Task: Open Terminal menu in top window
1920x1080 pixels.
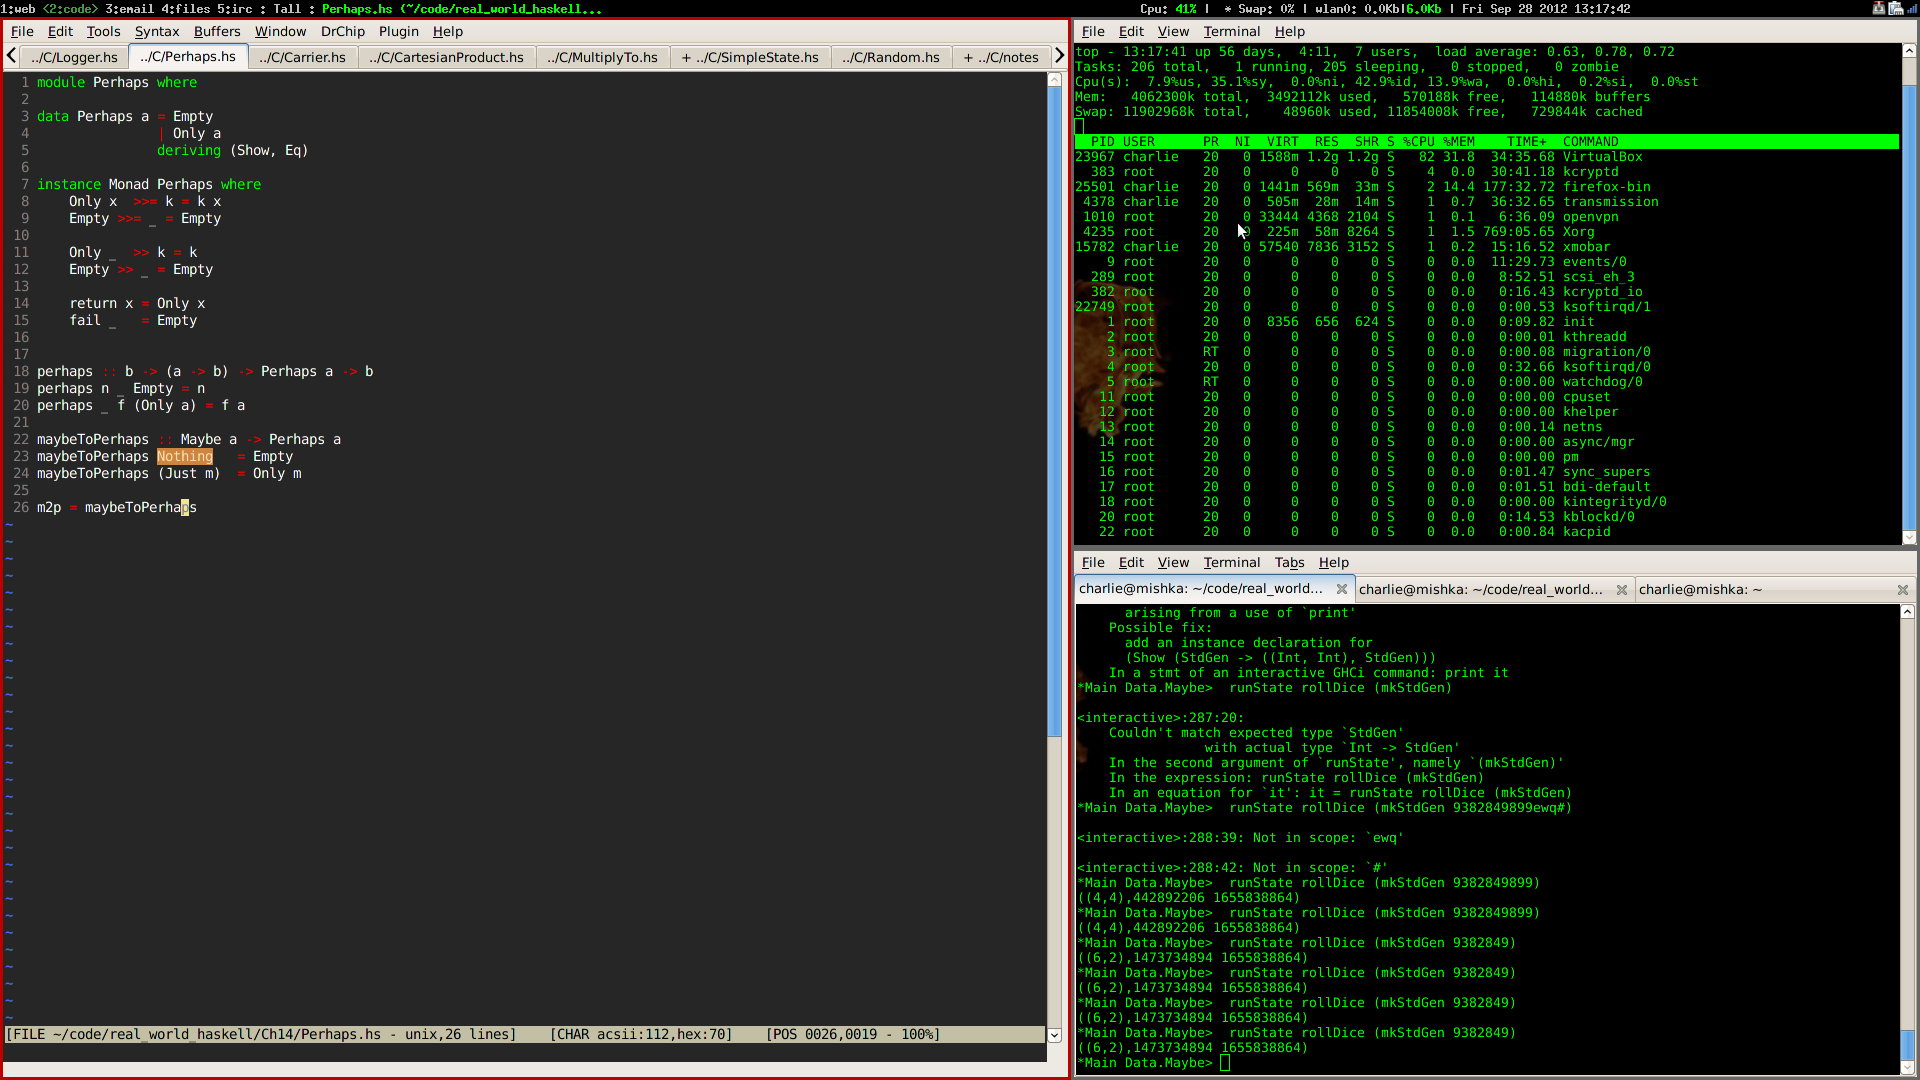Action: 1231,31
